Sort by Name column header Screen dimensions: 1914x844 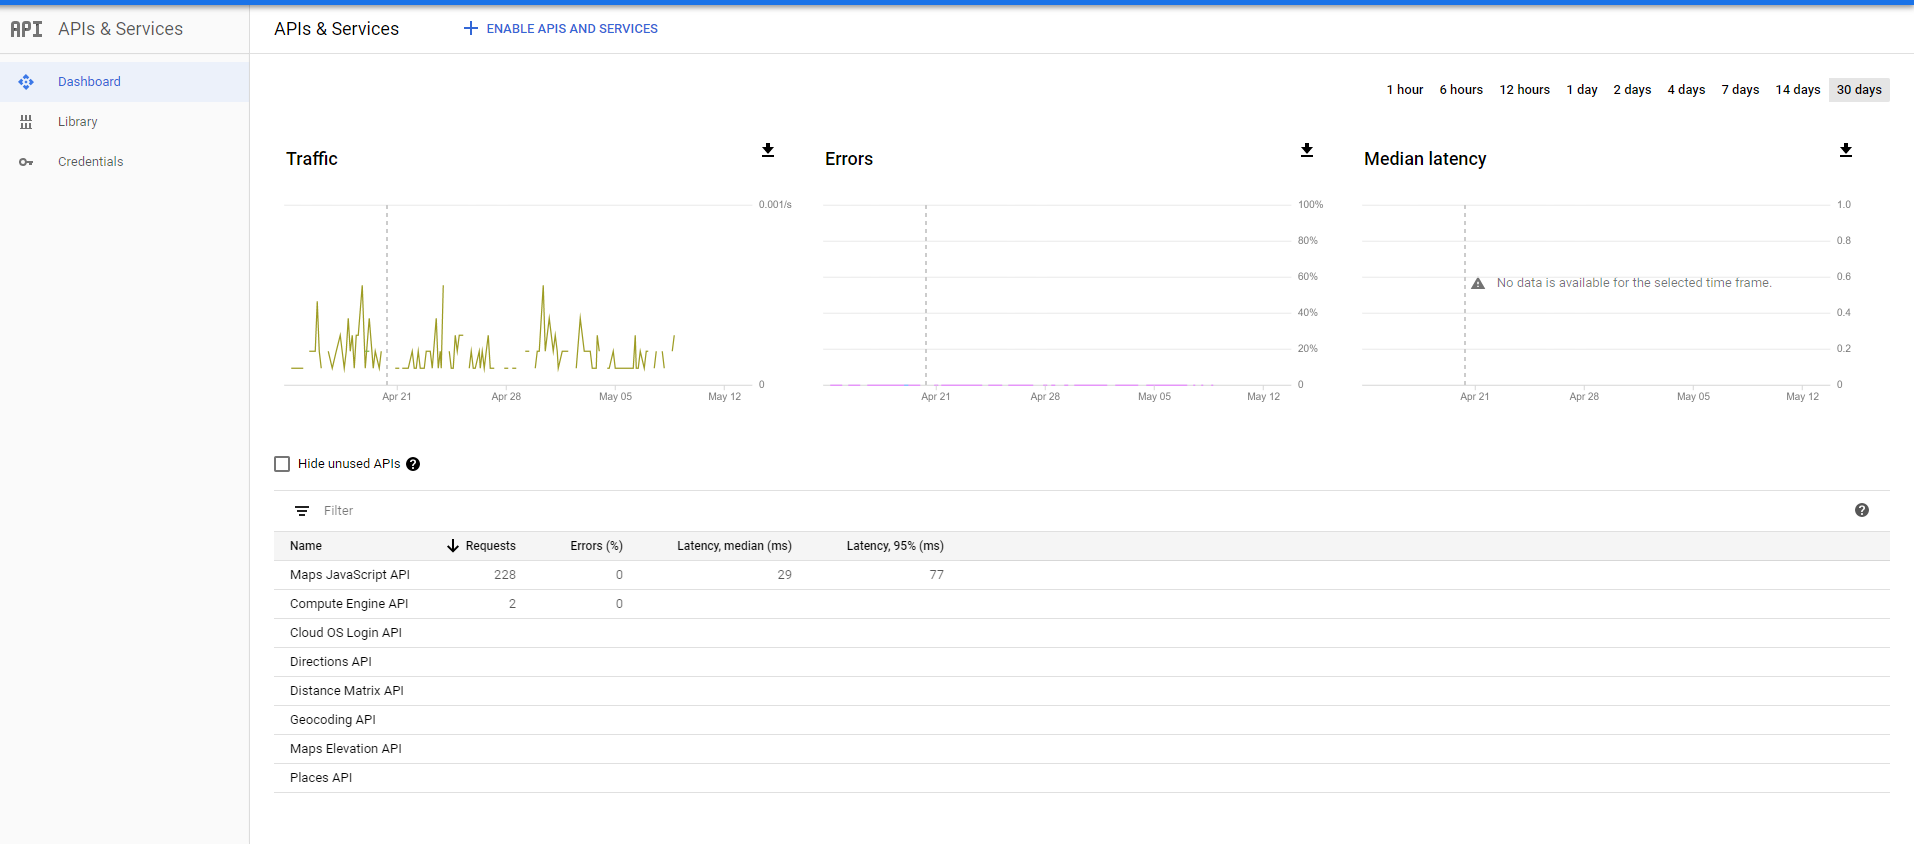click(306, 546)
